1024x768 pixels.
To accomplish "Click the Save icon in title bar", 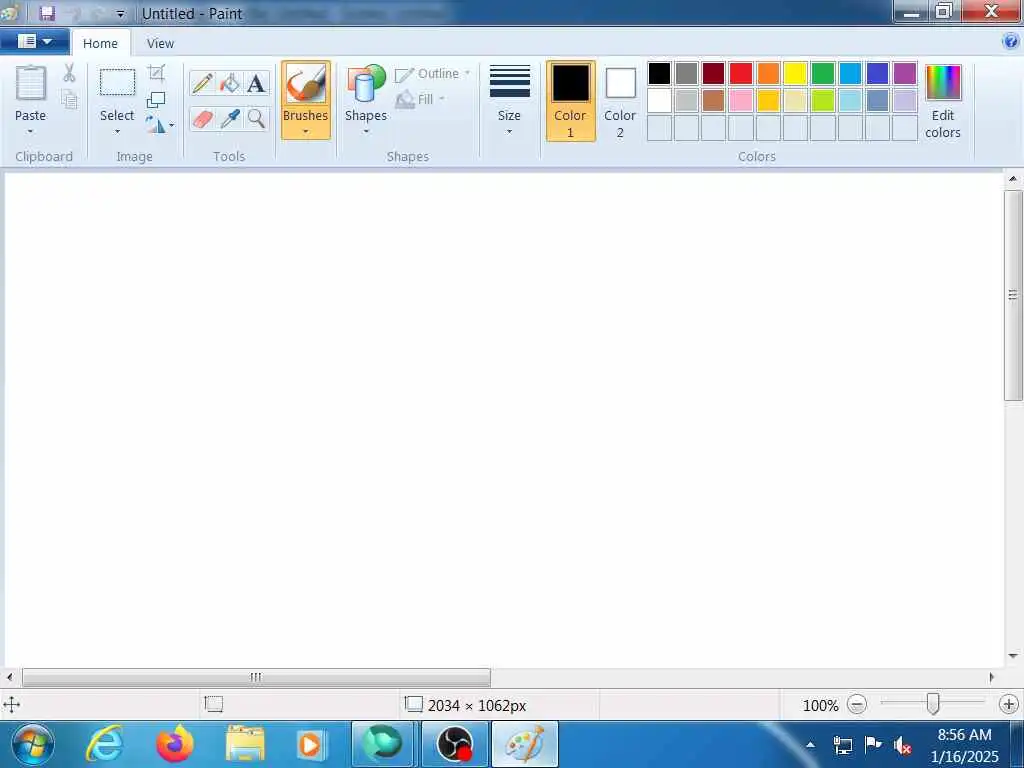I will coord(47,13).
